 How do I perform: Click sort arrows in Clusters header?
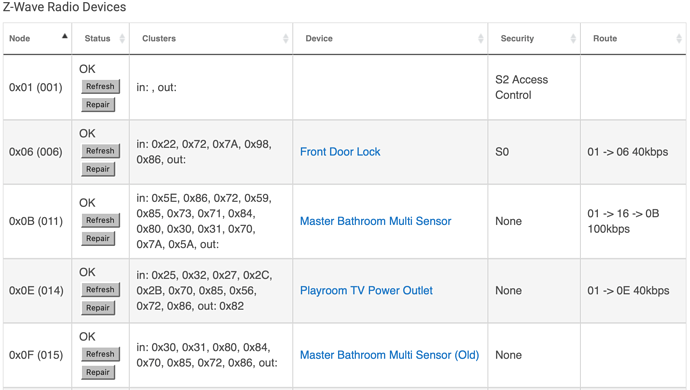pos(286,39)
